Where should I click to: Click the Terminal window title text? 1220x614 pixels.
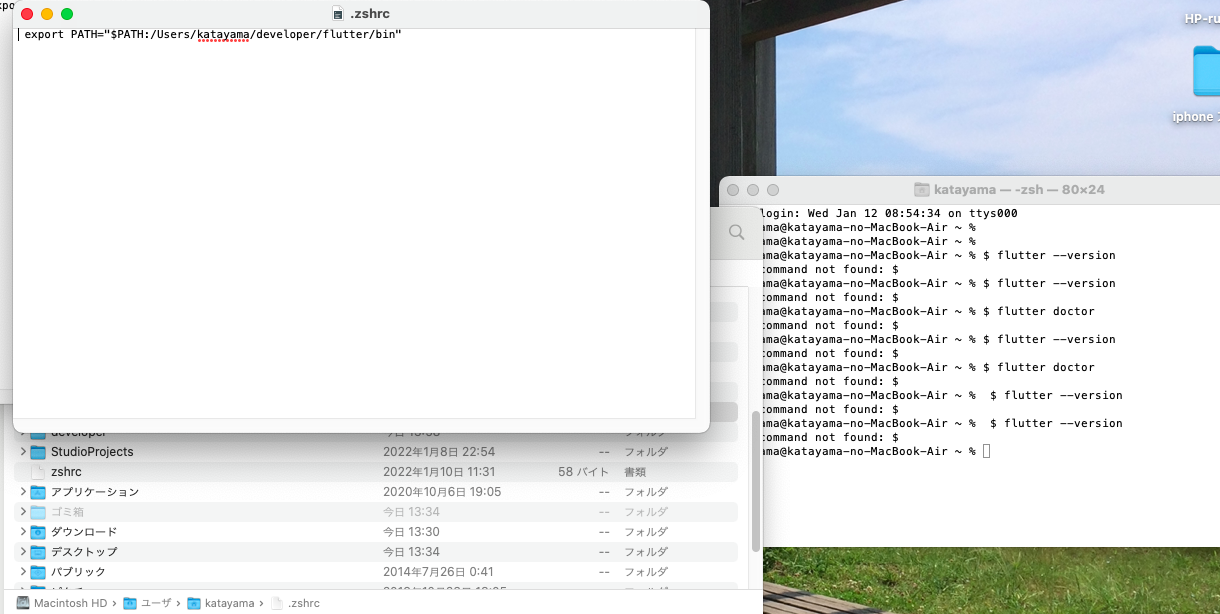tap(1019, 189)
